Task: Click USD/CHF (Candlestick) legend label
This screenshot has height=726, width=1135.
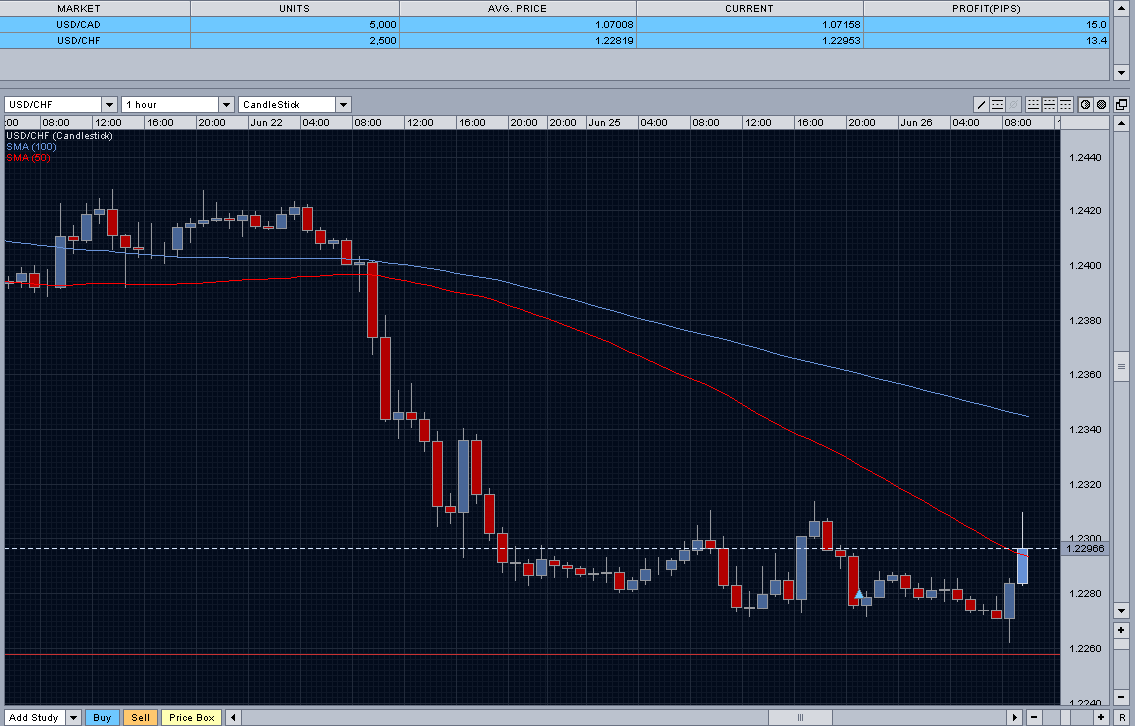Action: 59,136
